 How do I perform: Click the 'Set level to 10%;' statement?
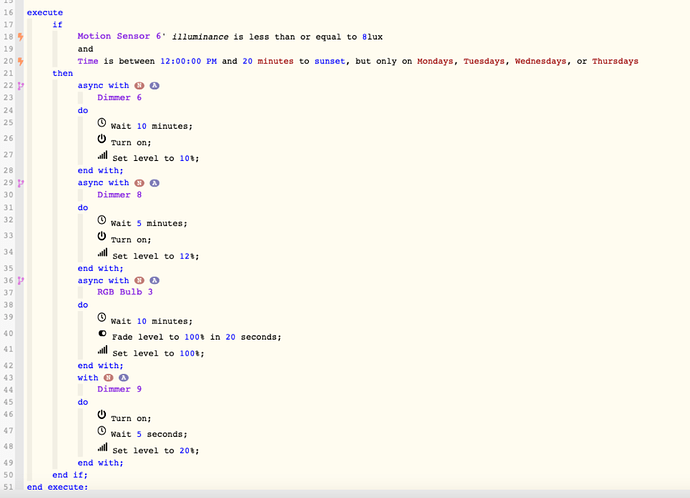coord(156,158)
